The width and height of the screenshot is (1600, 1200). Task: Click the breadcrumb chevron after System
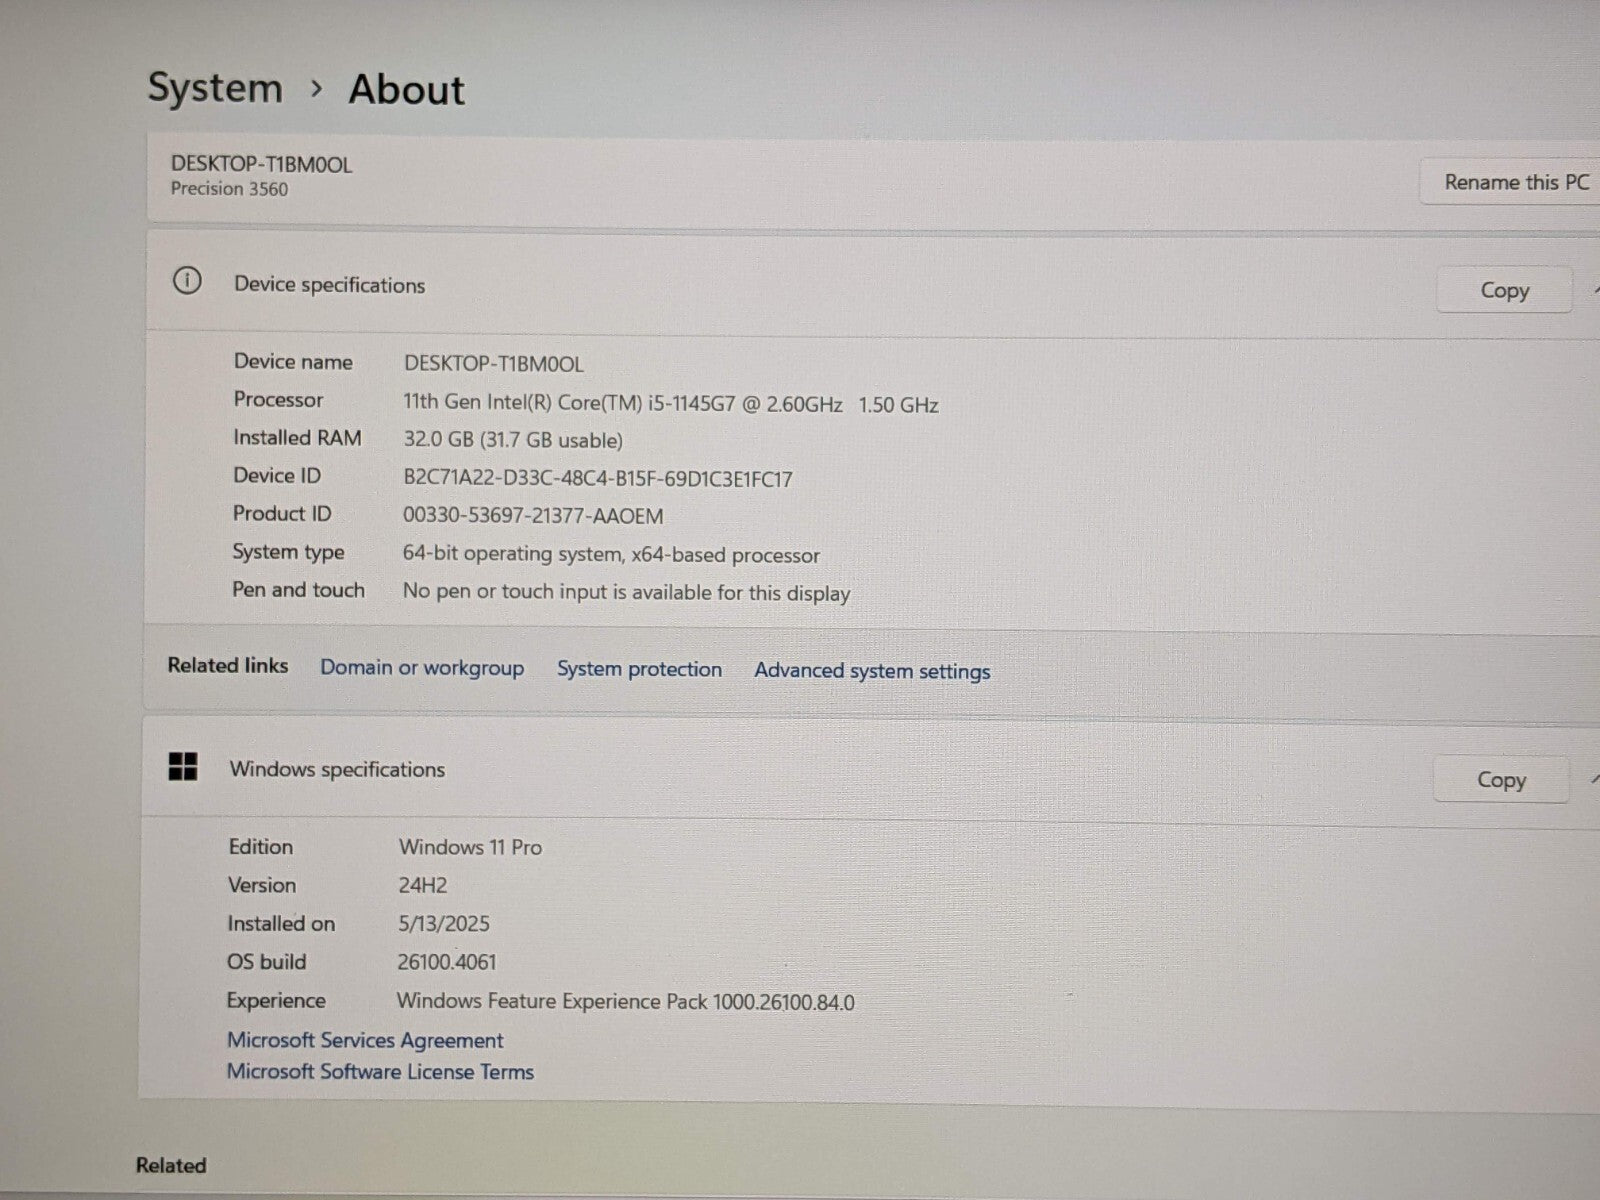coord(317,89)
